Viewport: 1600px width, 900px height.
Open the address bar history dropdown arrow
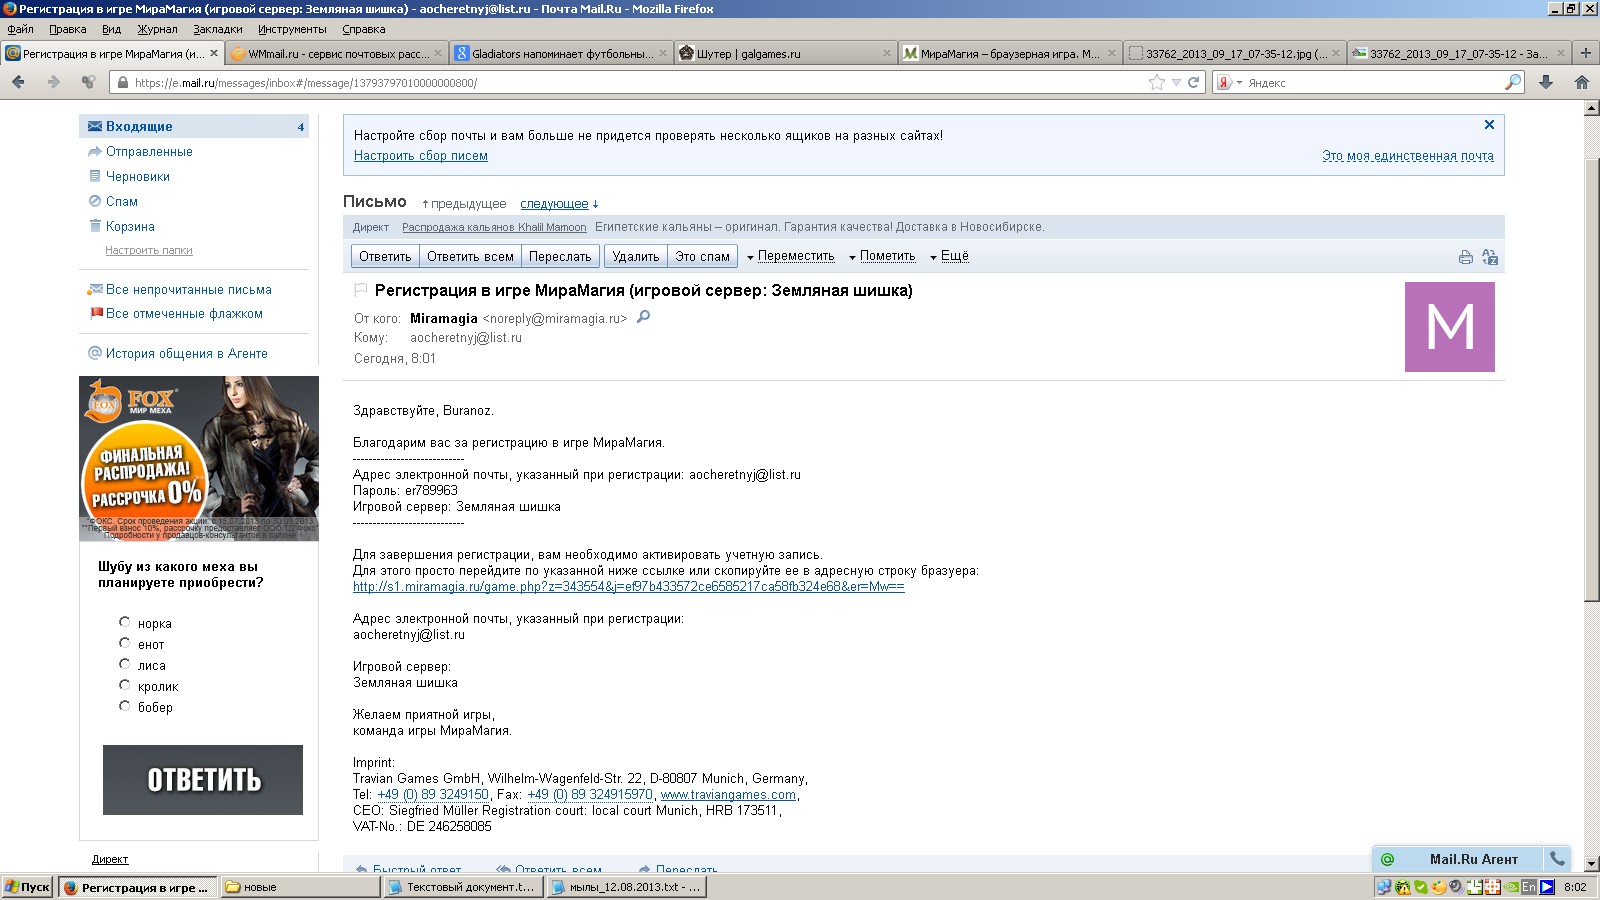[1176, 82]
